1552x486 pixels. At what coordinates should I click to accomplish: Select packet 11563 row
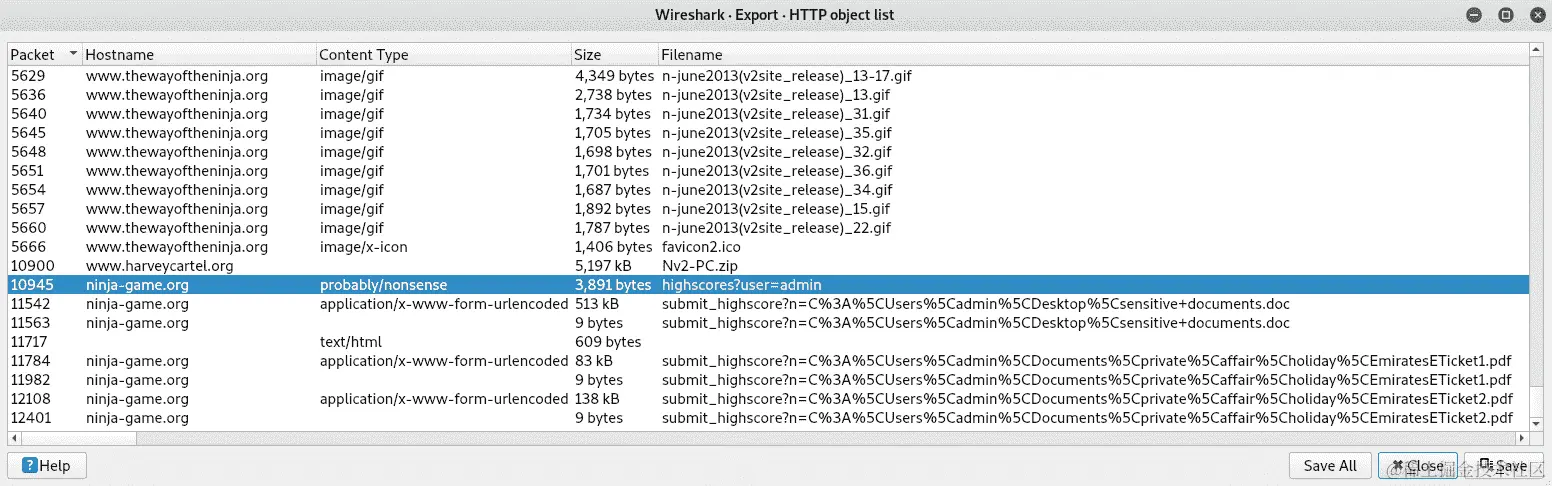[x=769, y=323]
